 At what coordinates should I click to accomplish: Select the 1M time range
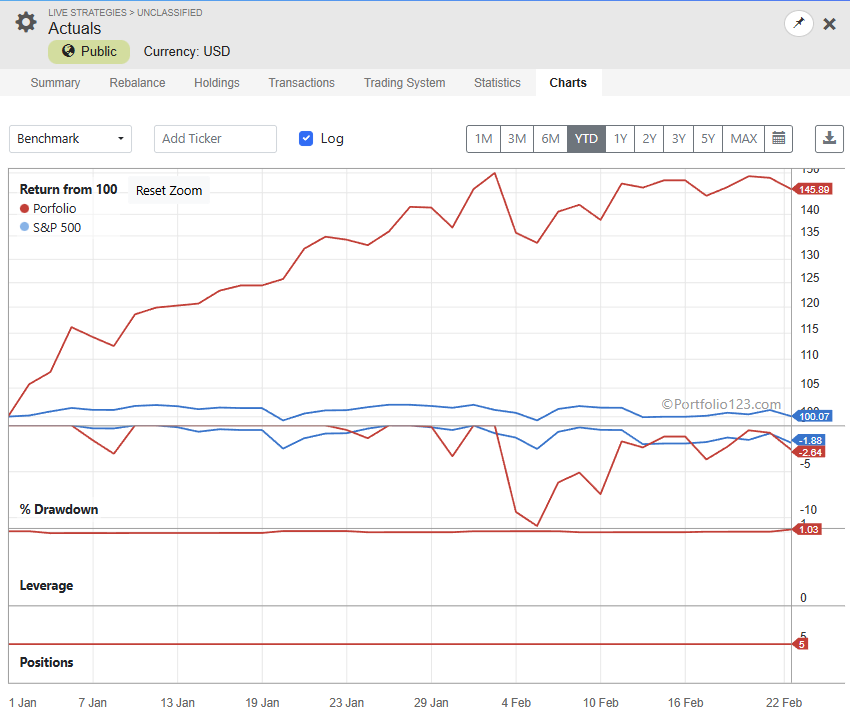pos(483,139)
